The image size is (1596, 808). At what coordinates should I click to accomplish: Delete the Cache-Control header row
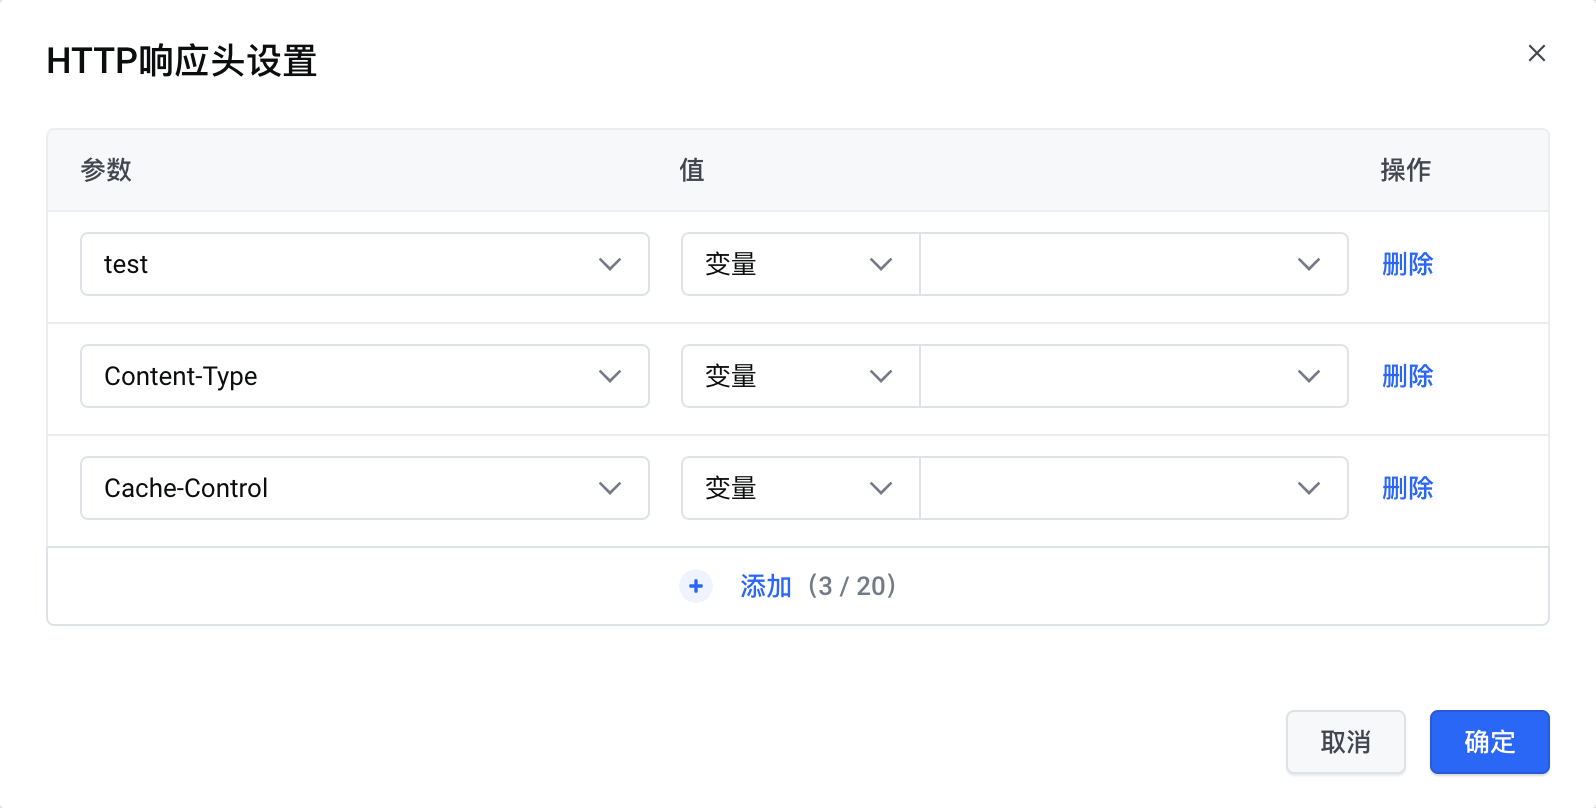pyautogui.click(x=1407, y=488)
